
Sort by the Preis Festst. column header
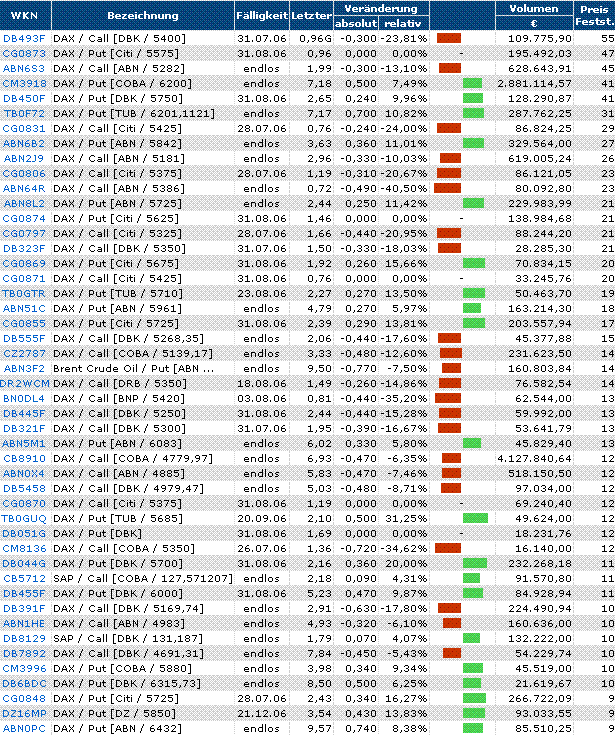[594, 15]
